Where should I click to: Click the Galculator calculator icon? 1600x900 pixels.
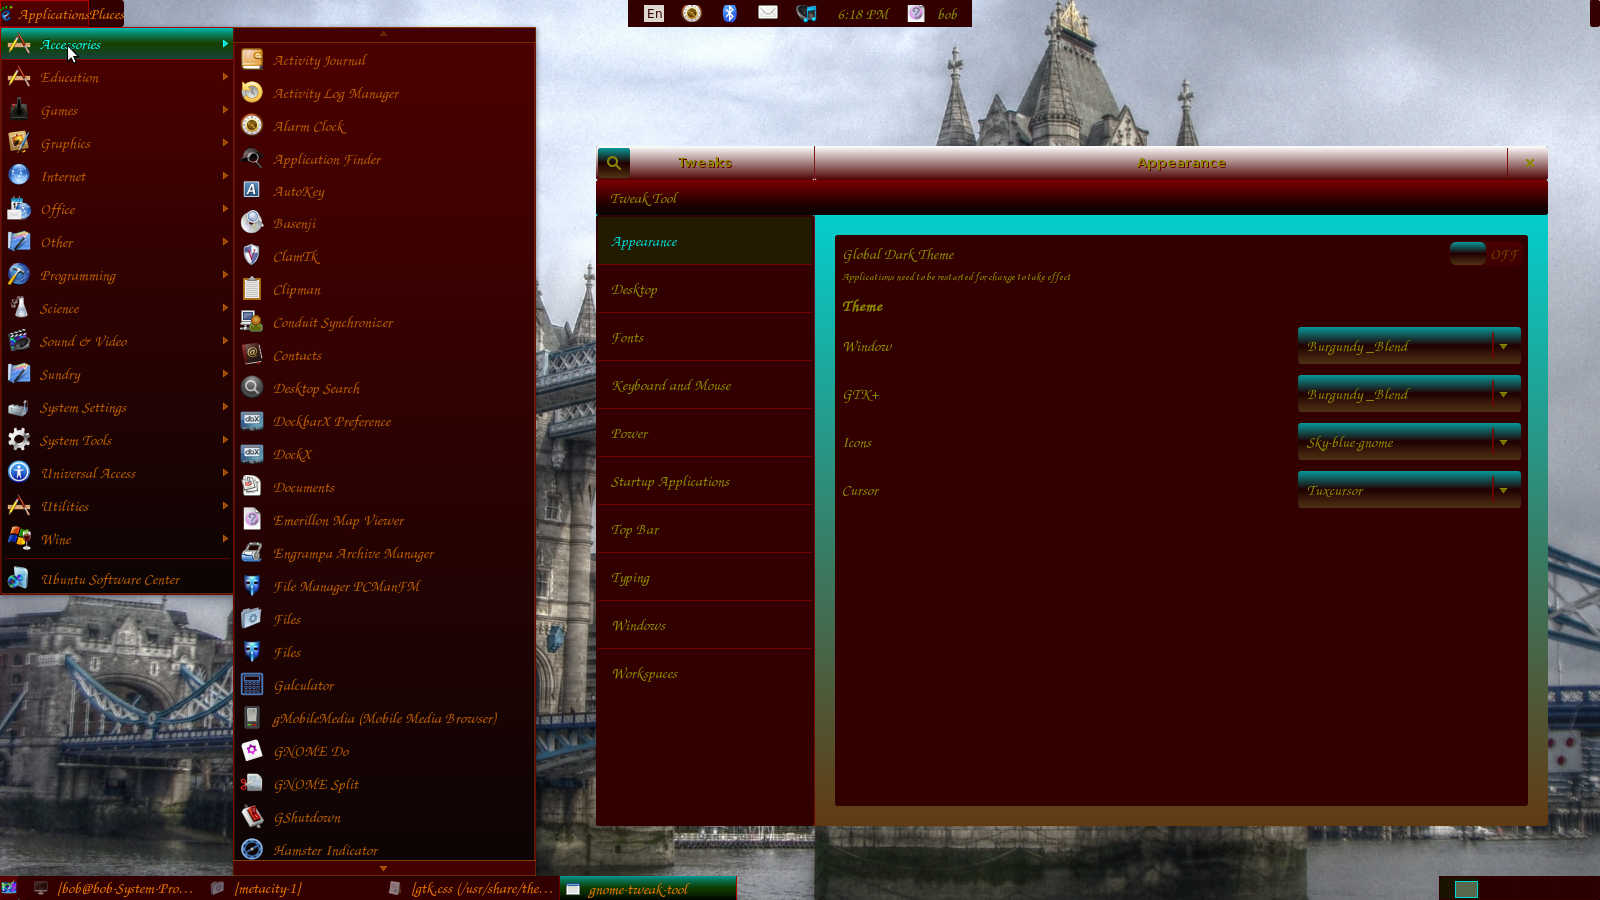252,684
